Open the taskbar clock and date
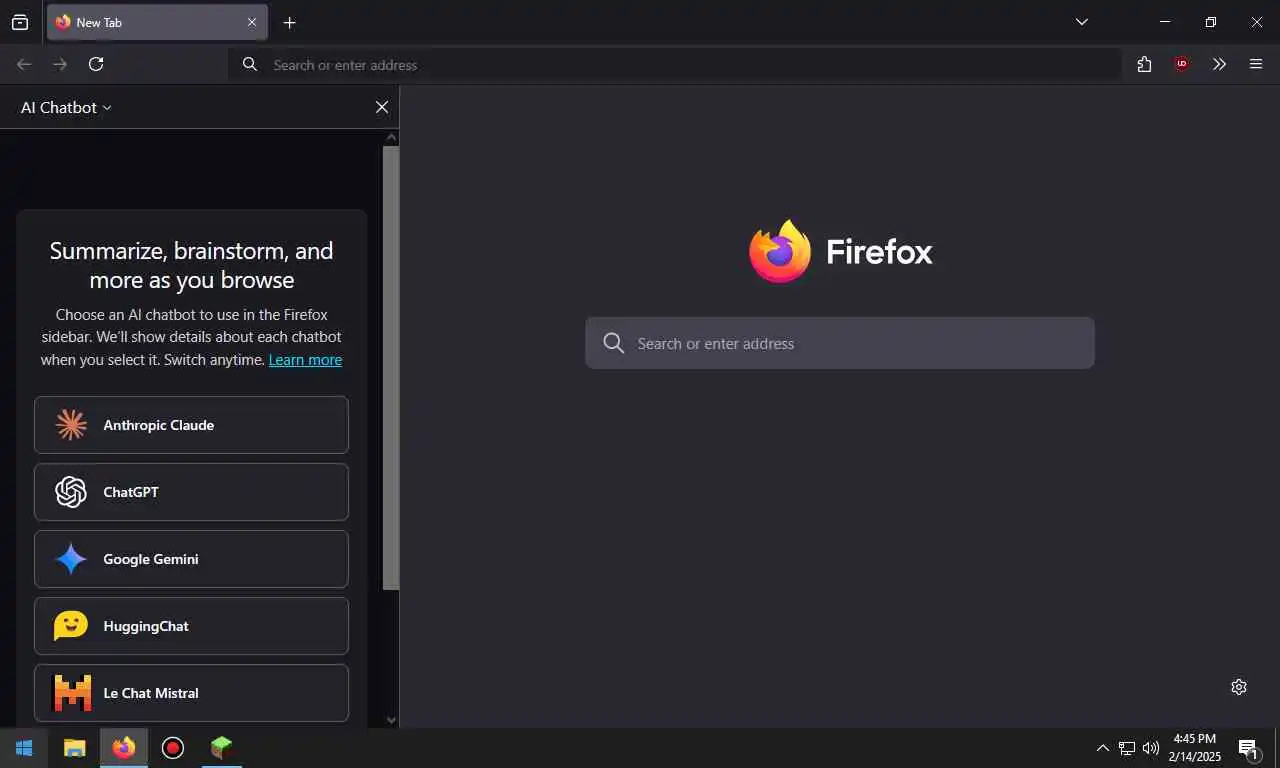 click(x=1195, y=748)
